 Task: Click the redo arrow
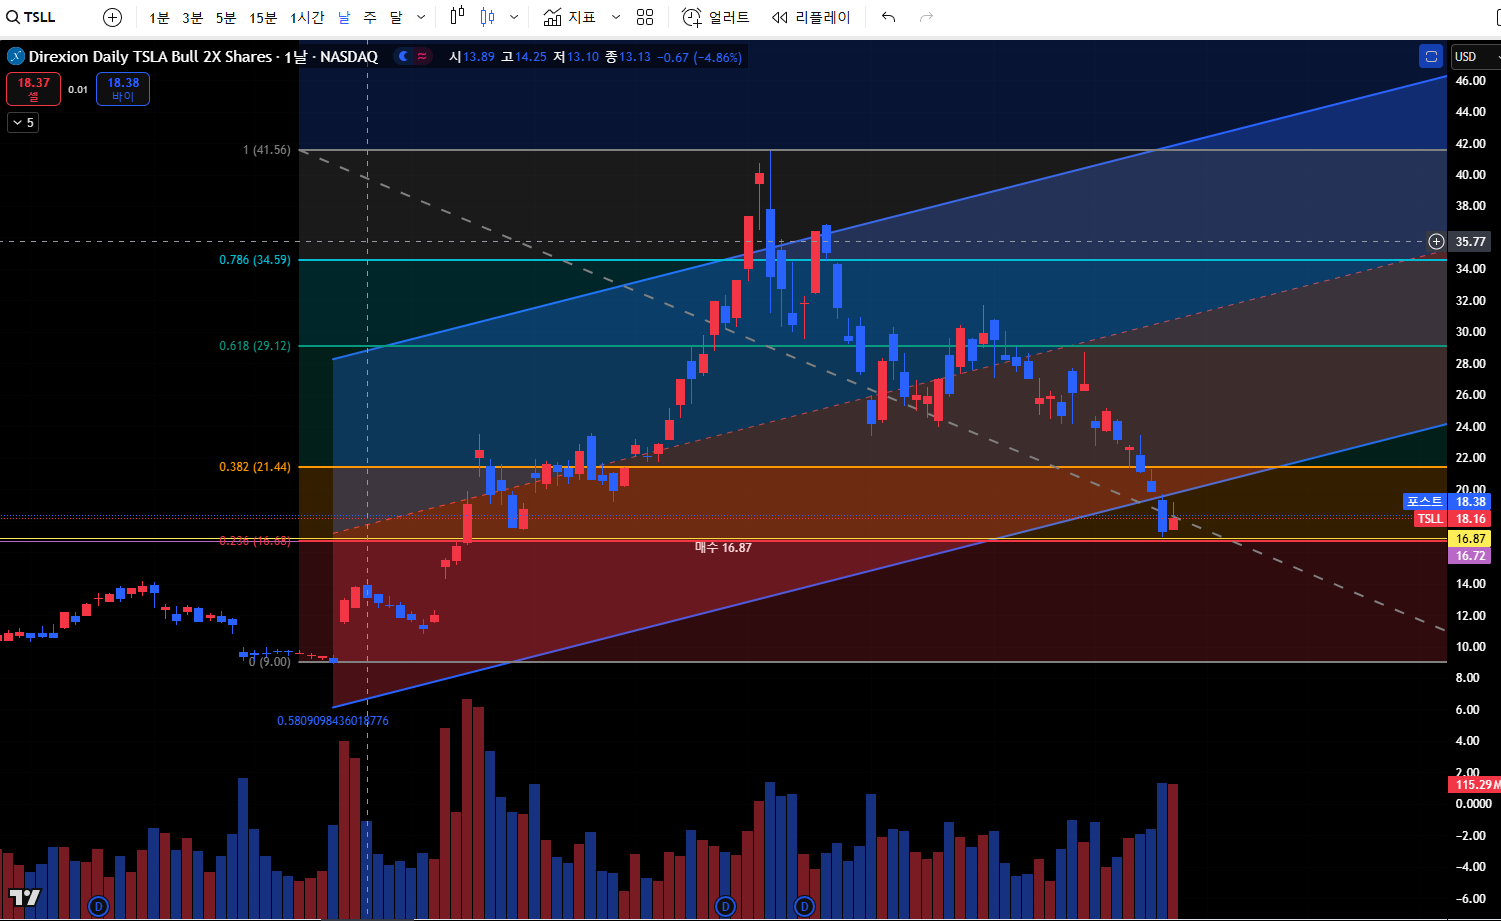pos(926,17)
